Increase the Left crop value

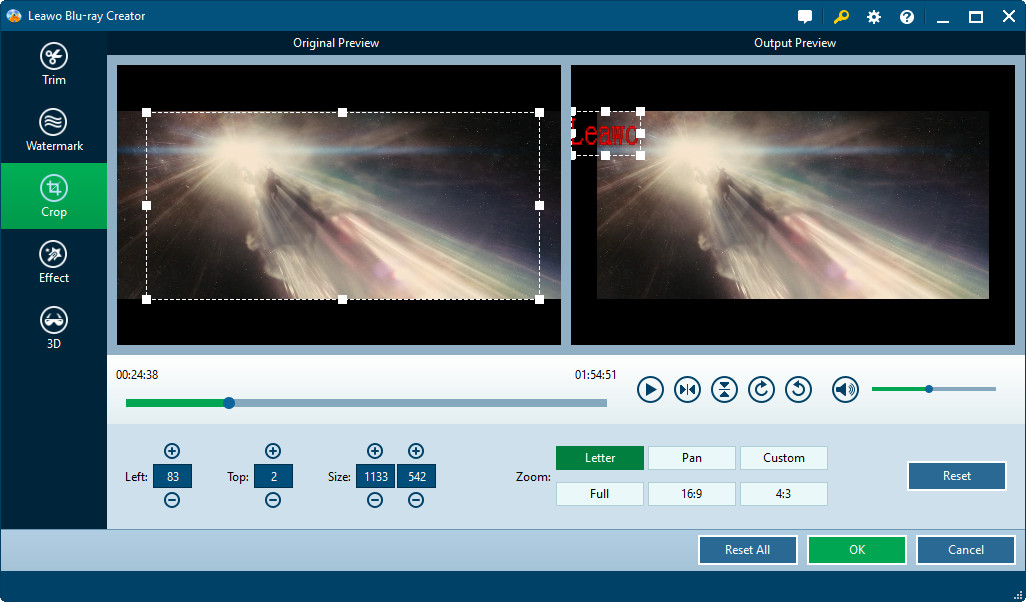(x=172, y=451)
